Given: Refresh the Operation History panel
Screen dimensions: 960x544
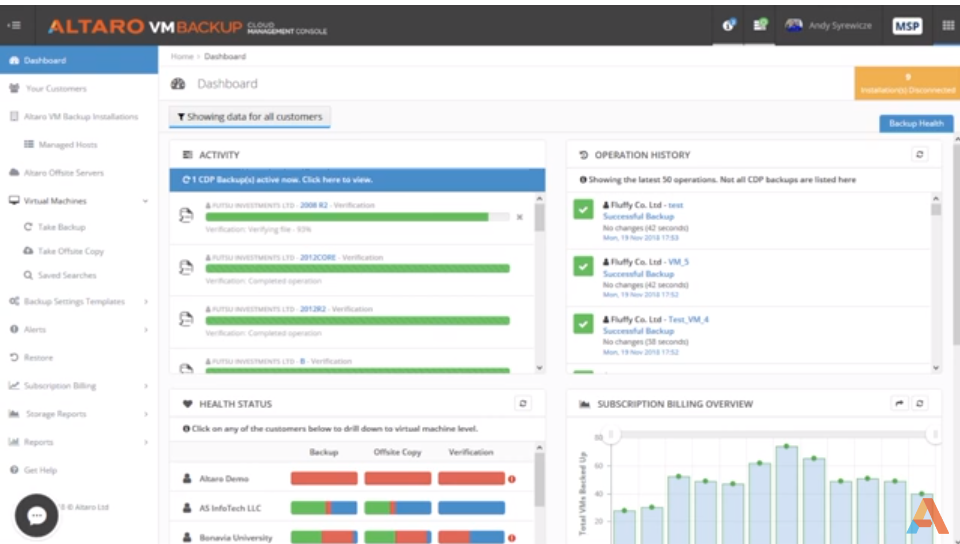Looking at the screenshot, I should [x=921, y=155].
